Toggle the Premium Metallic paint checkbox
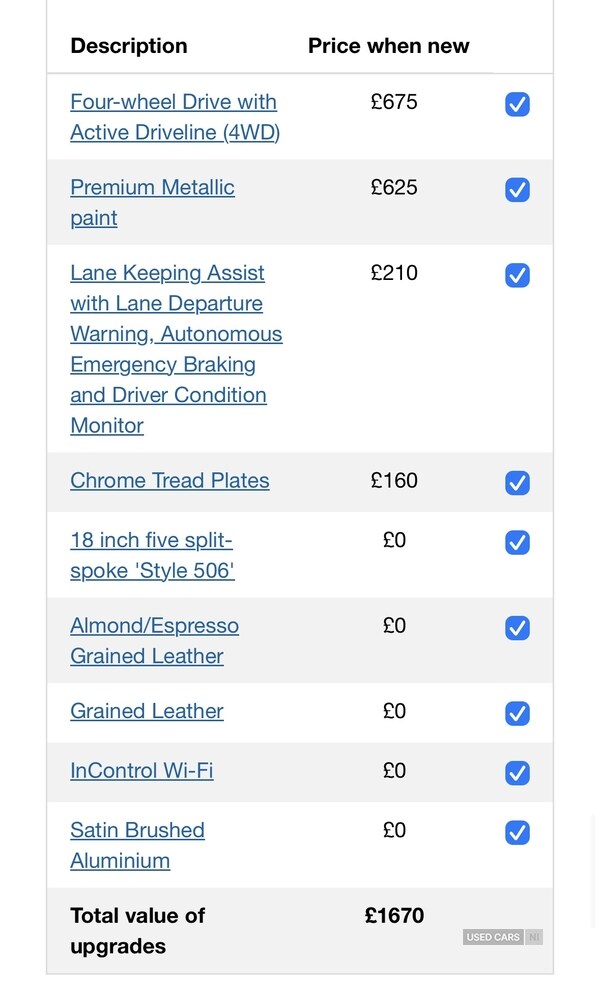Image resolution: width=600 pixels, height=992 pixels. (517, 189)
